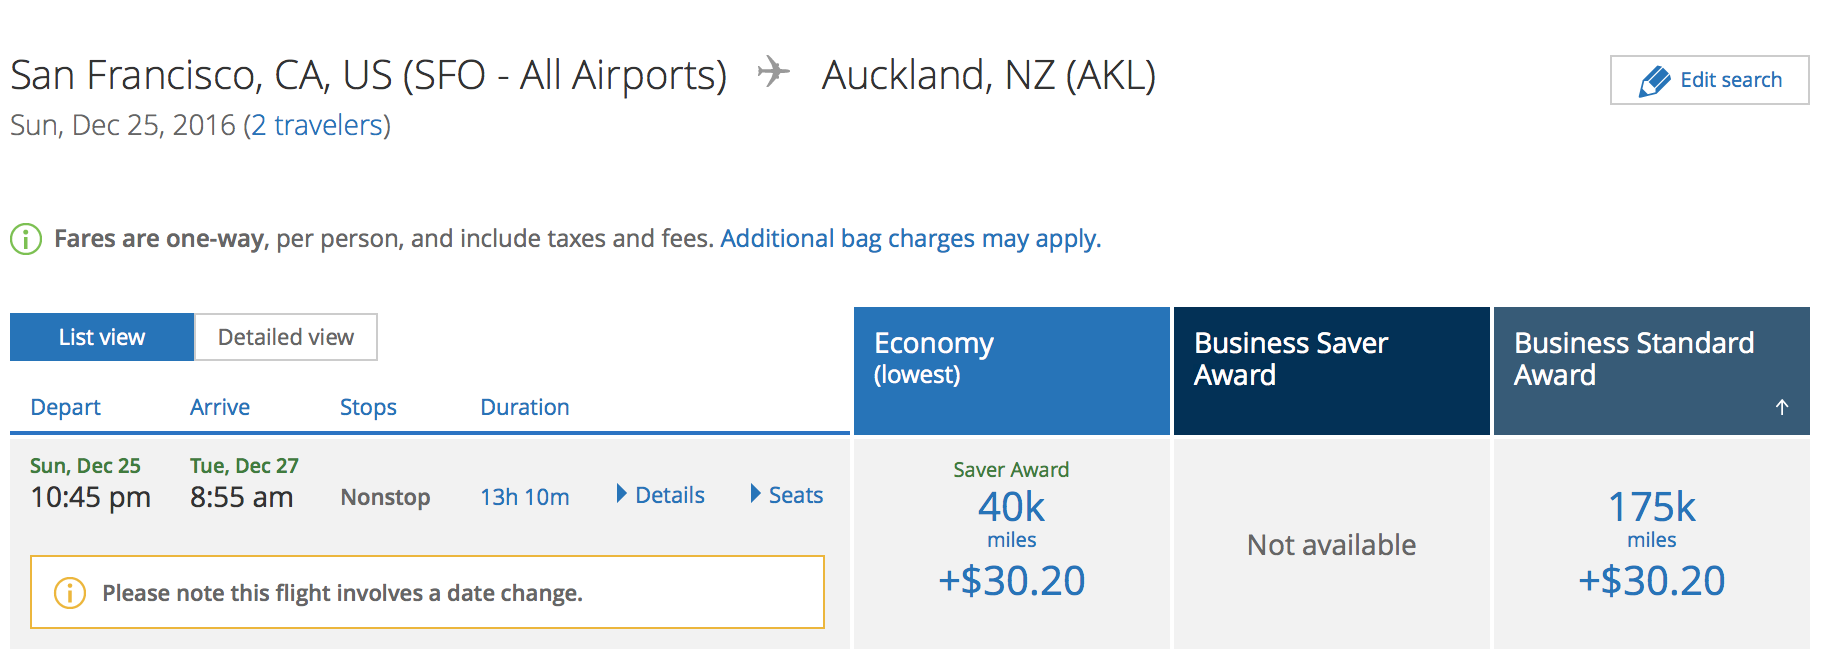Click the pencil icon in Edit search
1822x660 pixels.
coord(1655,81)
